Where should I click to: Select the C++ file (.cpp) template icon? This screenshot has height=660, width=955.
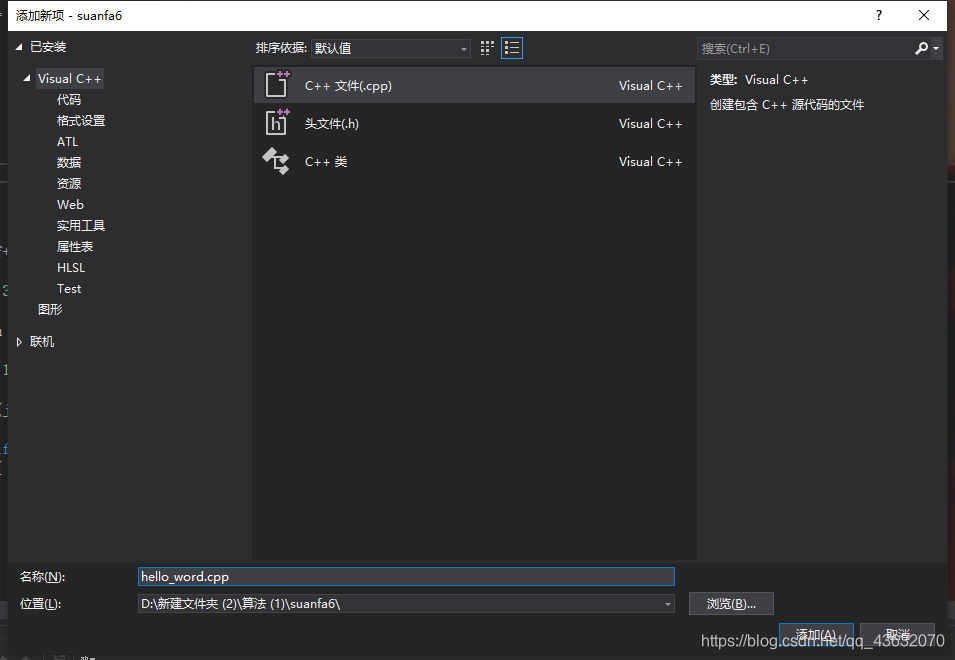click(277, 85)
